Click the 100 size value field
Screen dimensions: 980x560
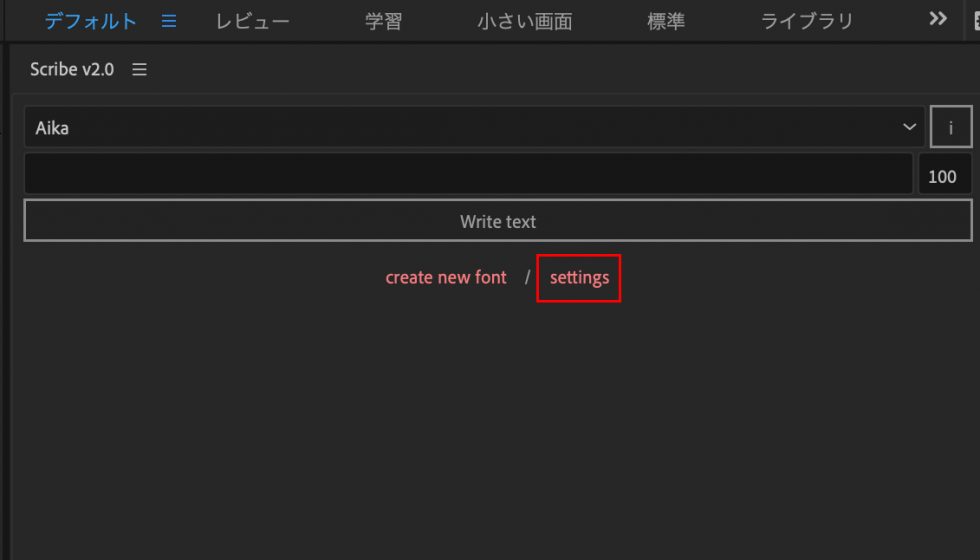pyautogui.click(x=944, y=175)
